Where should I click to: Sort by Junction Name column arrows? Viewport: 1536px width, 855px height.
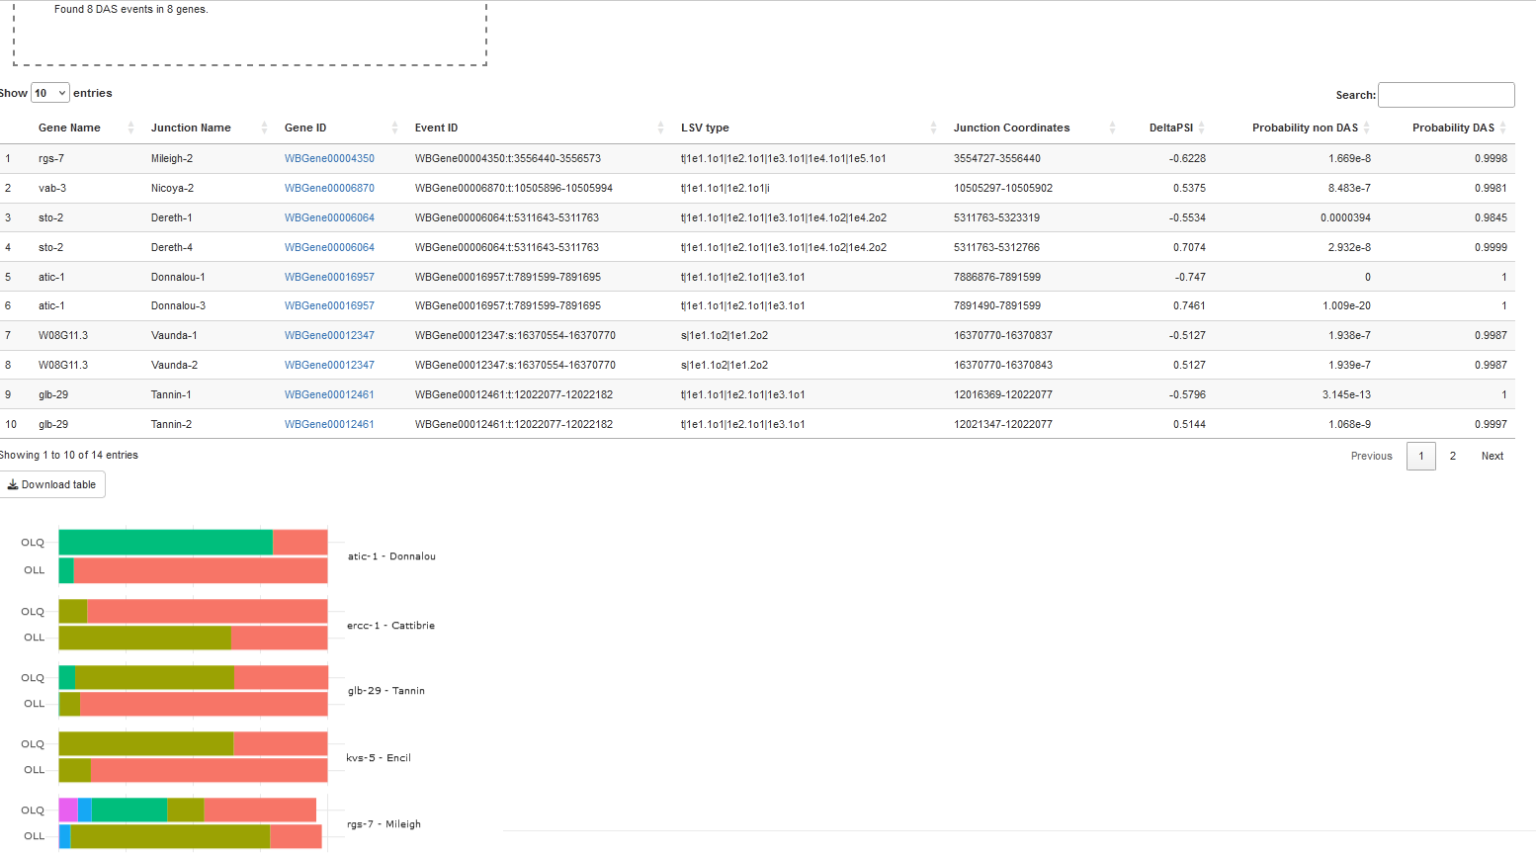264,128
